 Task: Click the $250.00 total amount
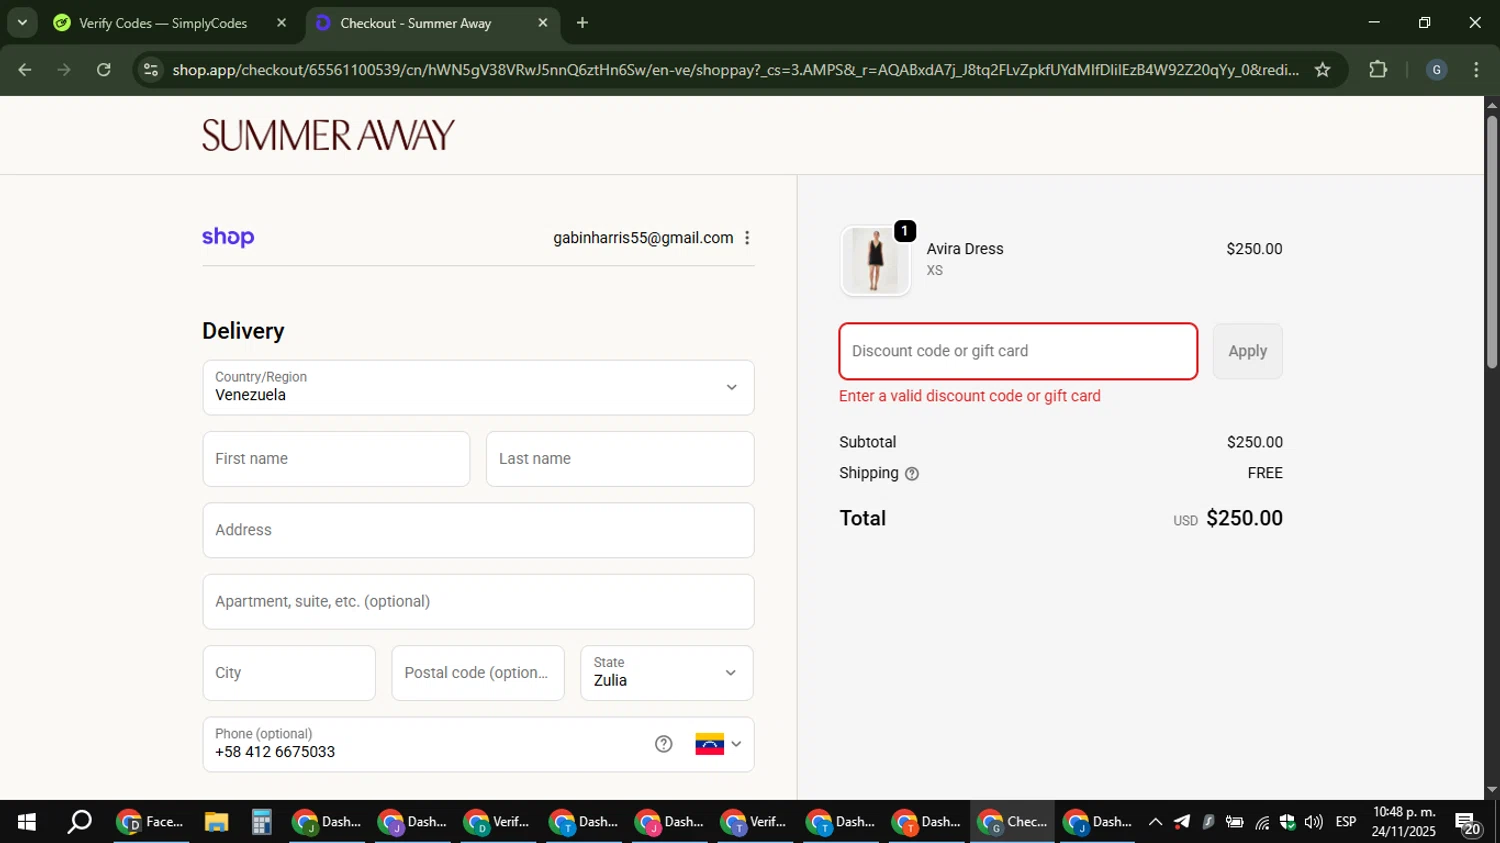tap(1244, 518)
